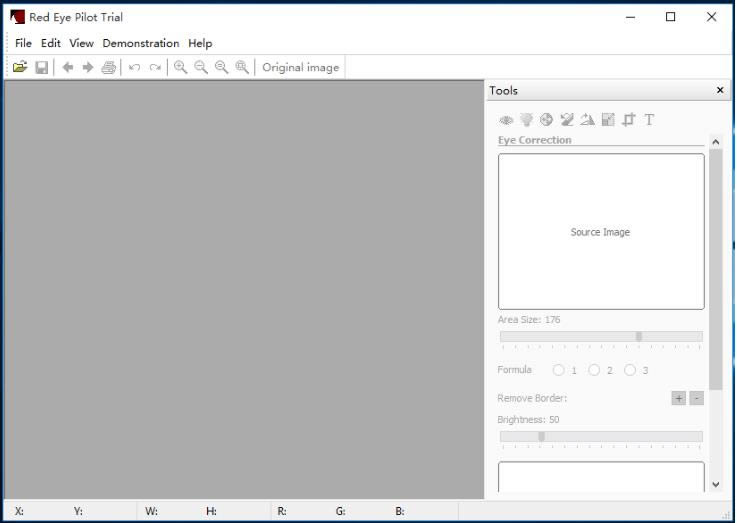This screenshot has width=737, height=523.
Task: Click the 'Tools' panel title
Action: [503, 91]
